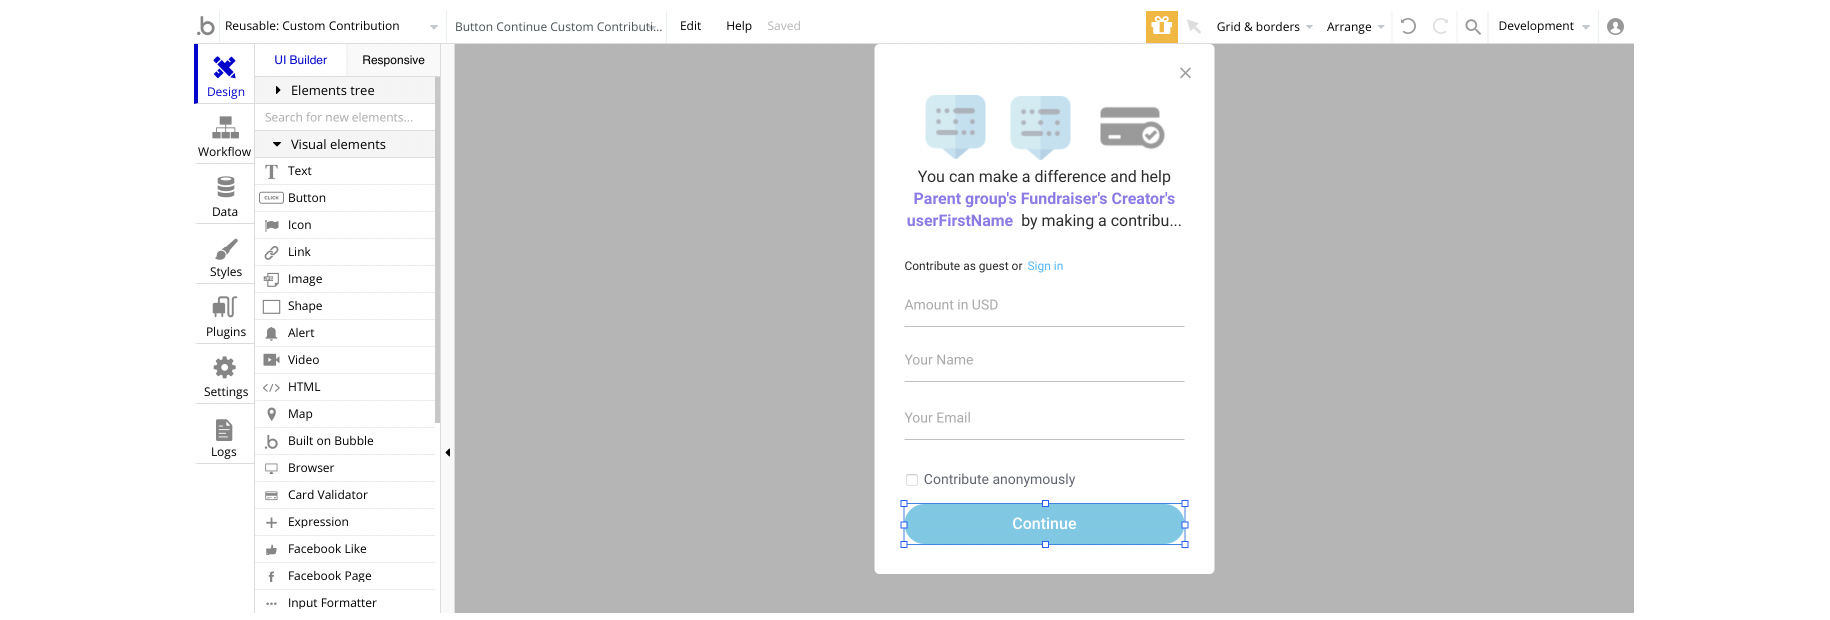Click the undo arrow icon

(1408, 27)
